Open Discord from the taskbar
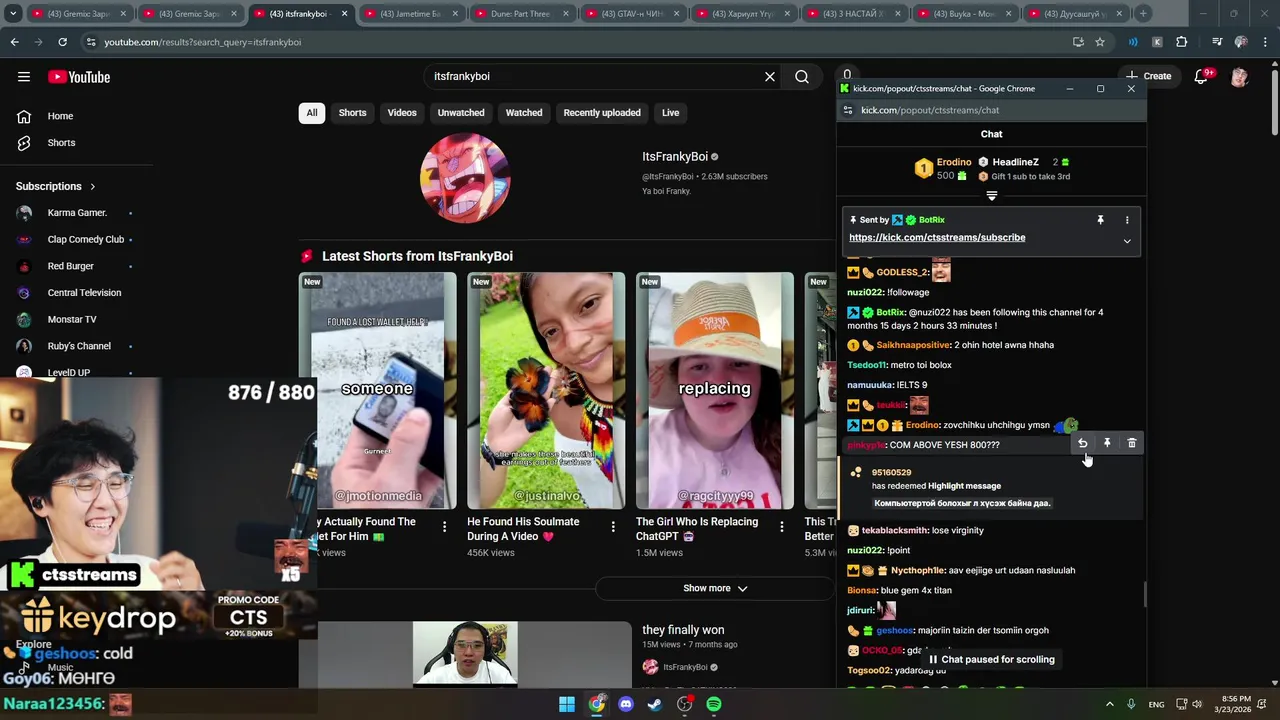This screenshot has height=720, width=1280. [626, 704]
